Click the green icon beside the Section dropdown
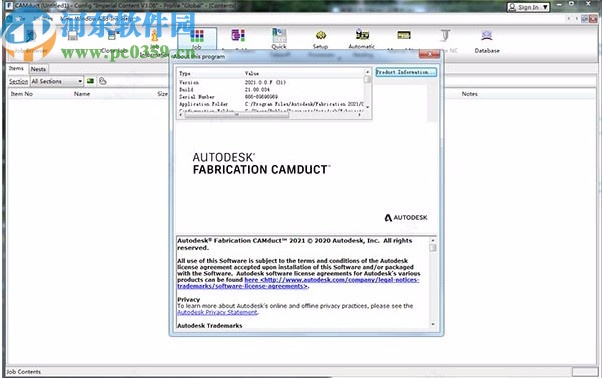The image size is (603, 378). (90, 81)
